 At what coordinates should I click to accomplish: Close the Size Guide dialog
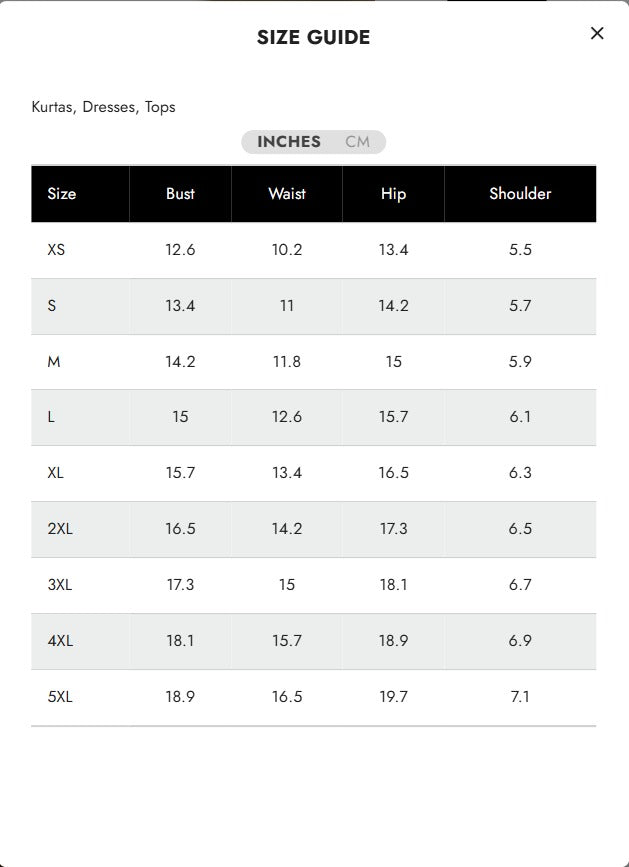pos(597,33)
